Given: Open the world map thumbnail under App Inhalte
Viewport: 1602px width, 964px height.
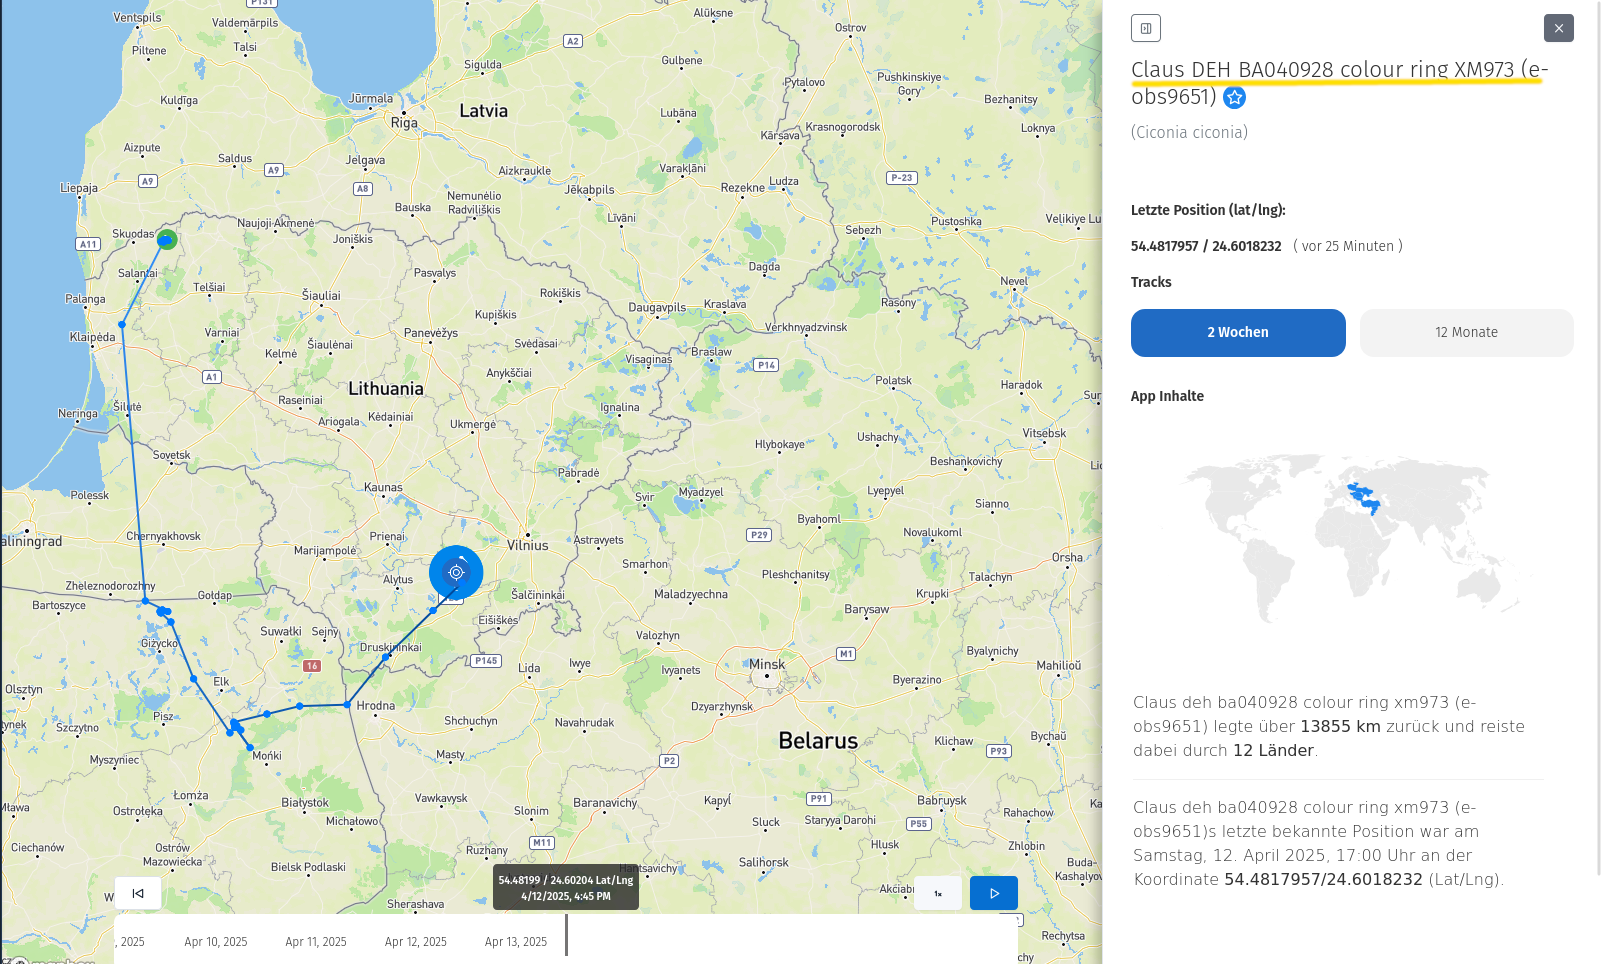Looking at the screenshot, I should [x=1351, y=538].
